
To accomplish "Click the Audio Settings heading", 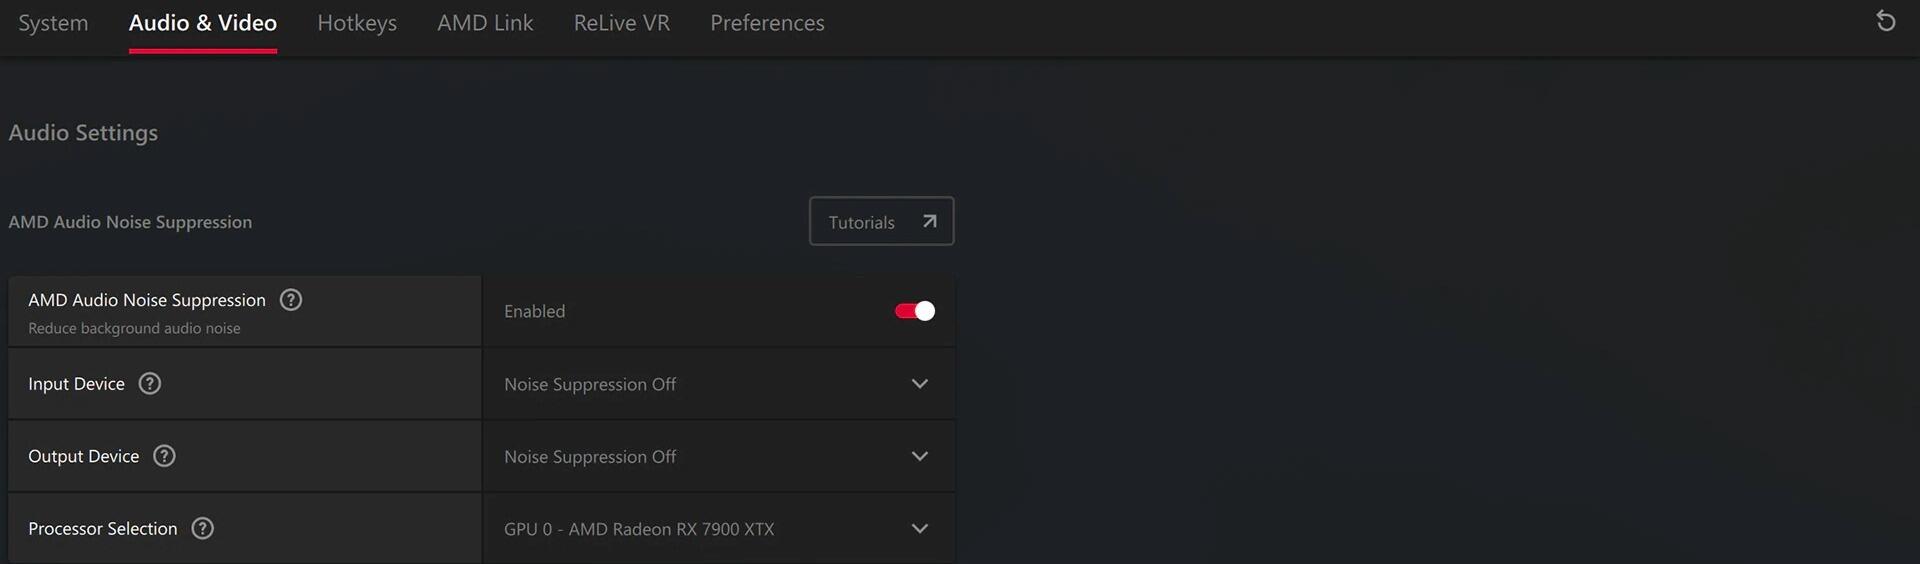I will [x=83, y=133].
